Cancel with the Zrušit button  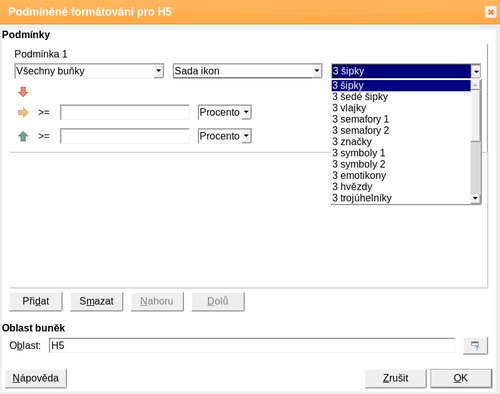click(395, 378)
